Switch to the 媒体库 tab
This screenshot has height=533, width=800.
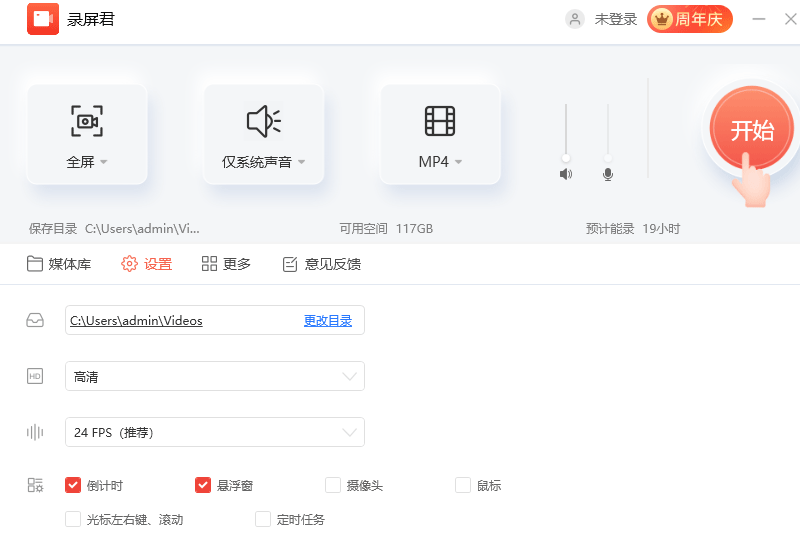pos(59,264)
